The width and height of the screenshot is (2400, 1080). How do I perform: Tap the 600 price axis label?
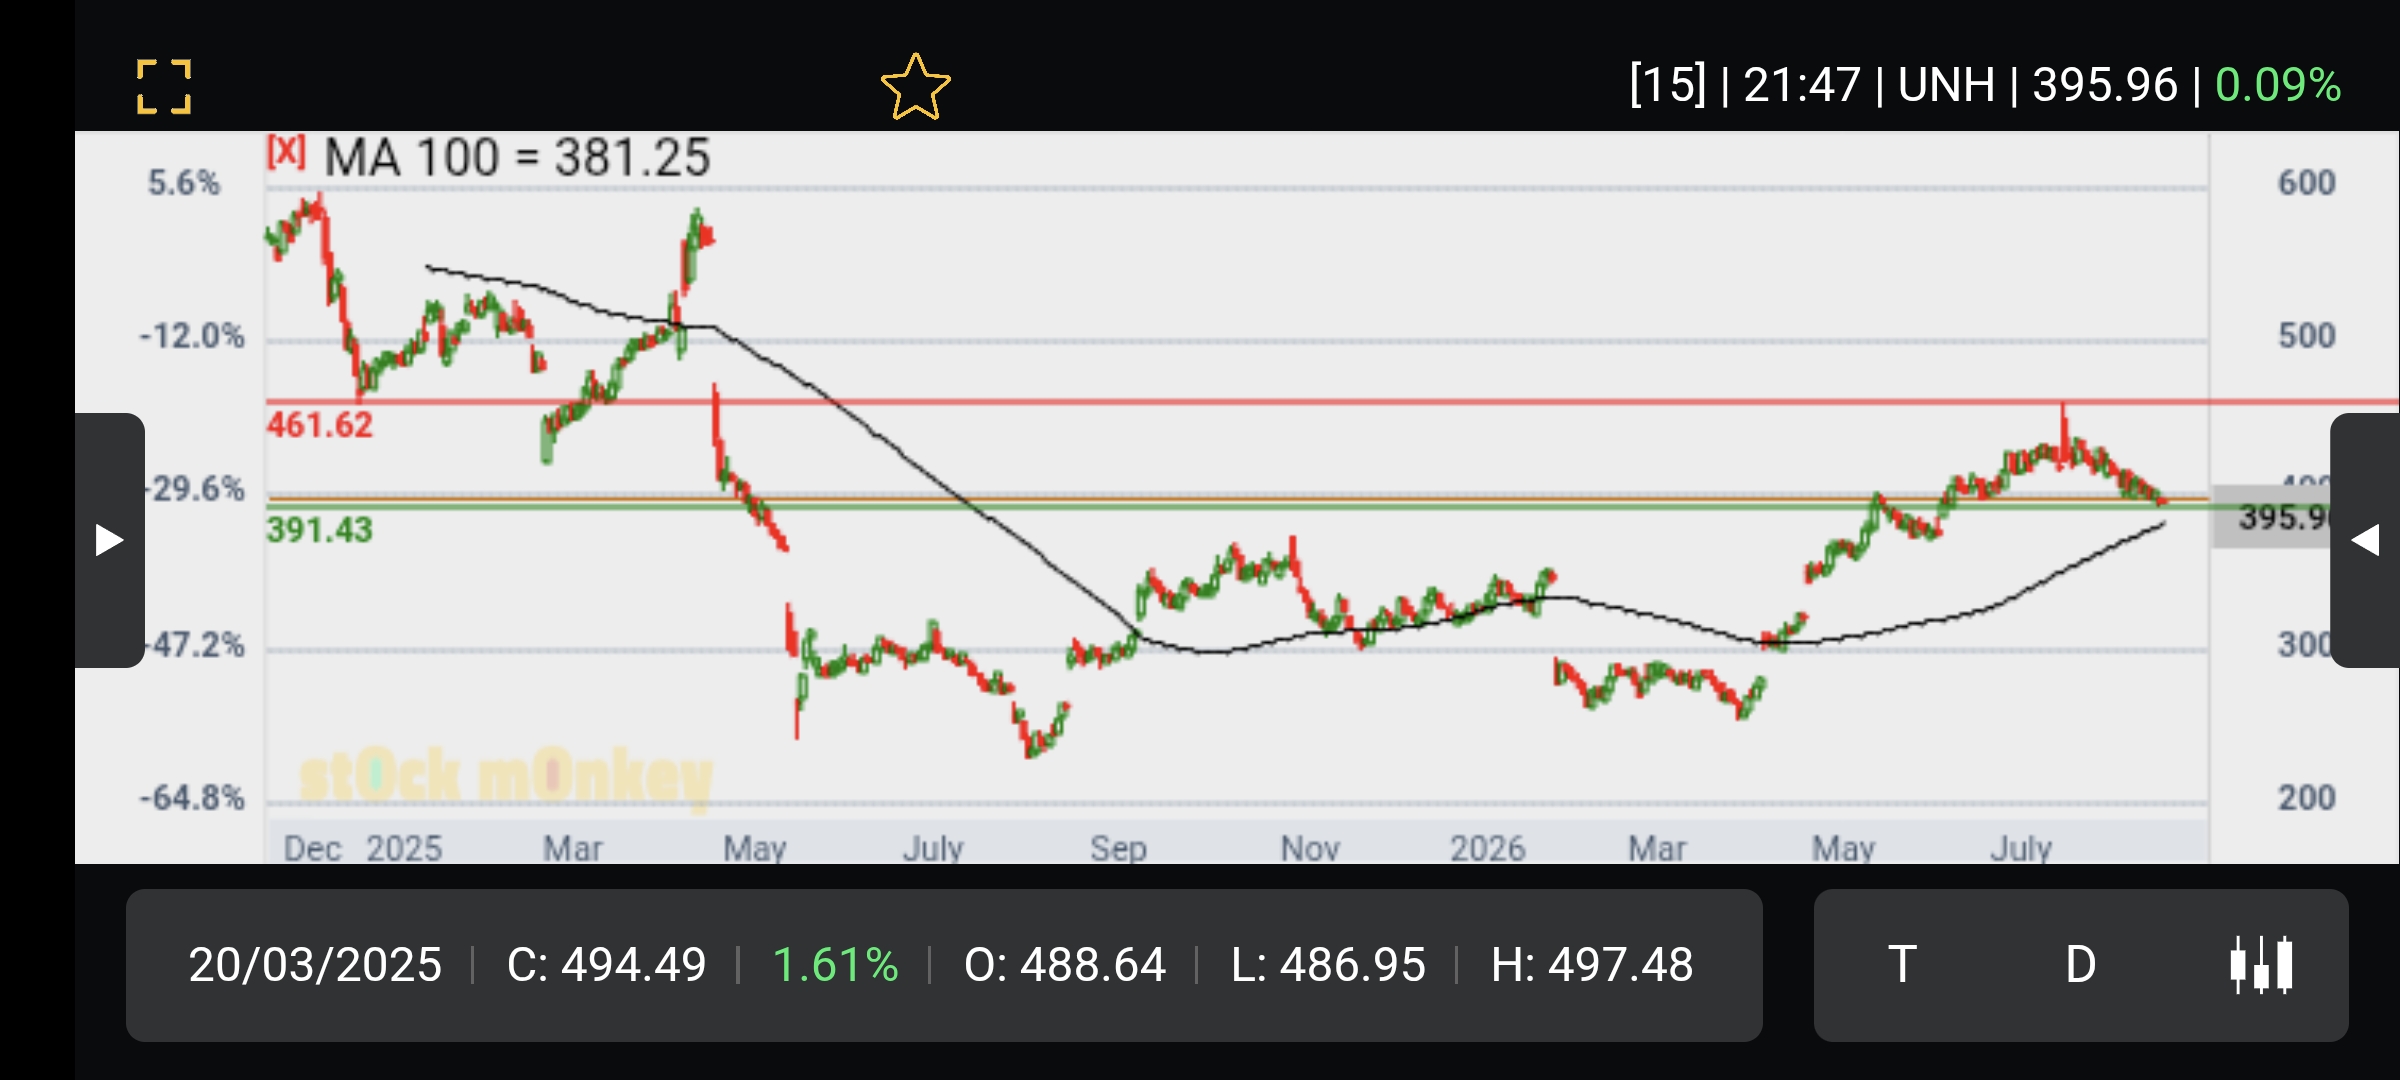(2306, 183)
